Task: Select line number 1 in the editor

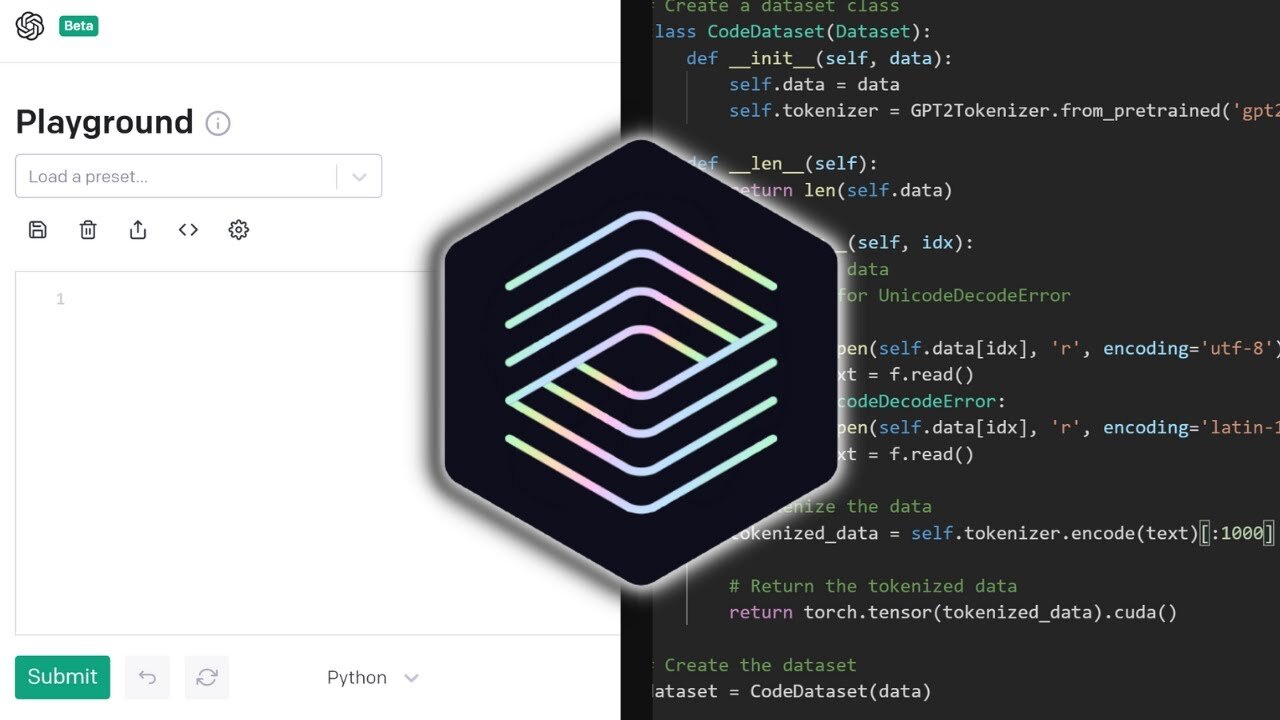Action: (59, 298)
